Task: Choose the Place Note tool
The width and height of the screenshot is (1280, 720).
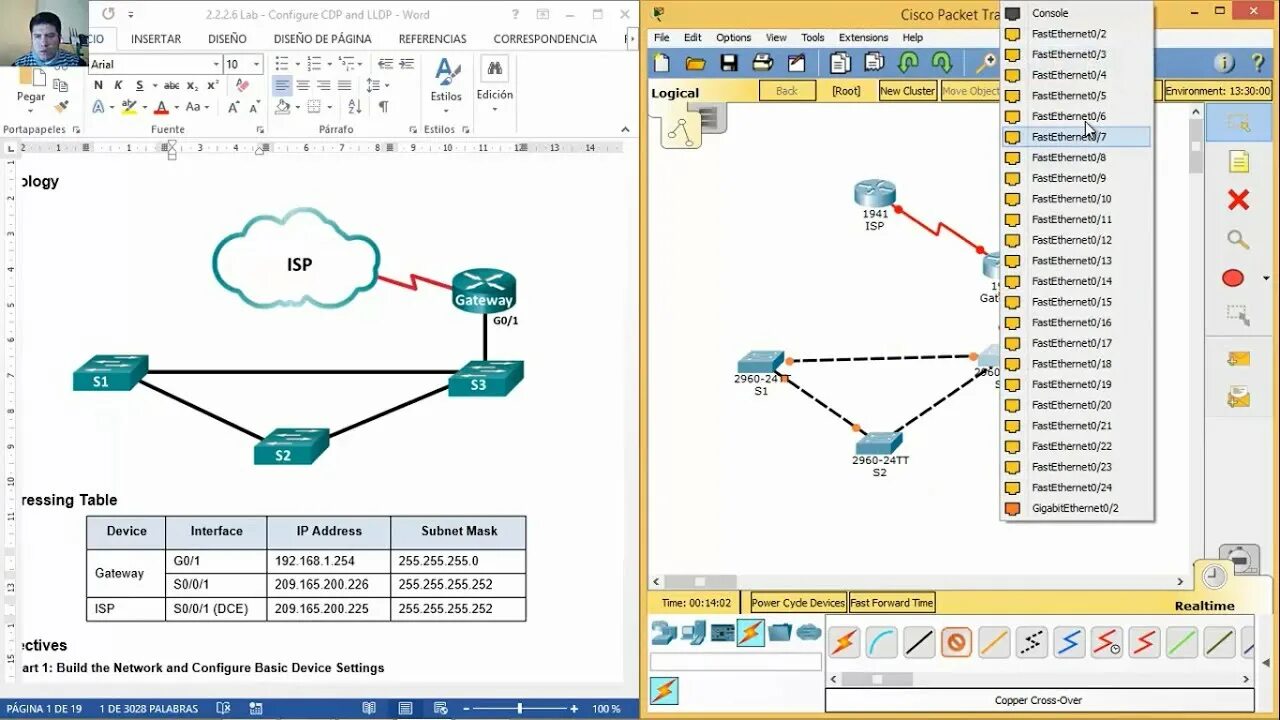Action: 1238,162
